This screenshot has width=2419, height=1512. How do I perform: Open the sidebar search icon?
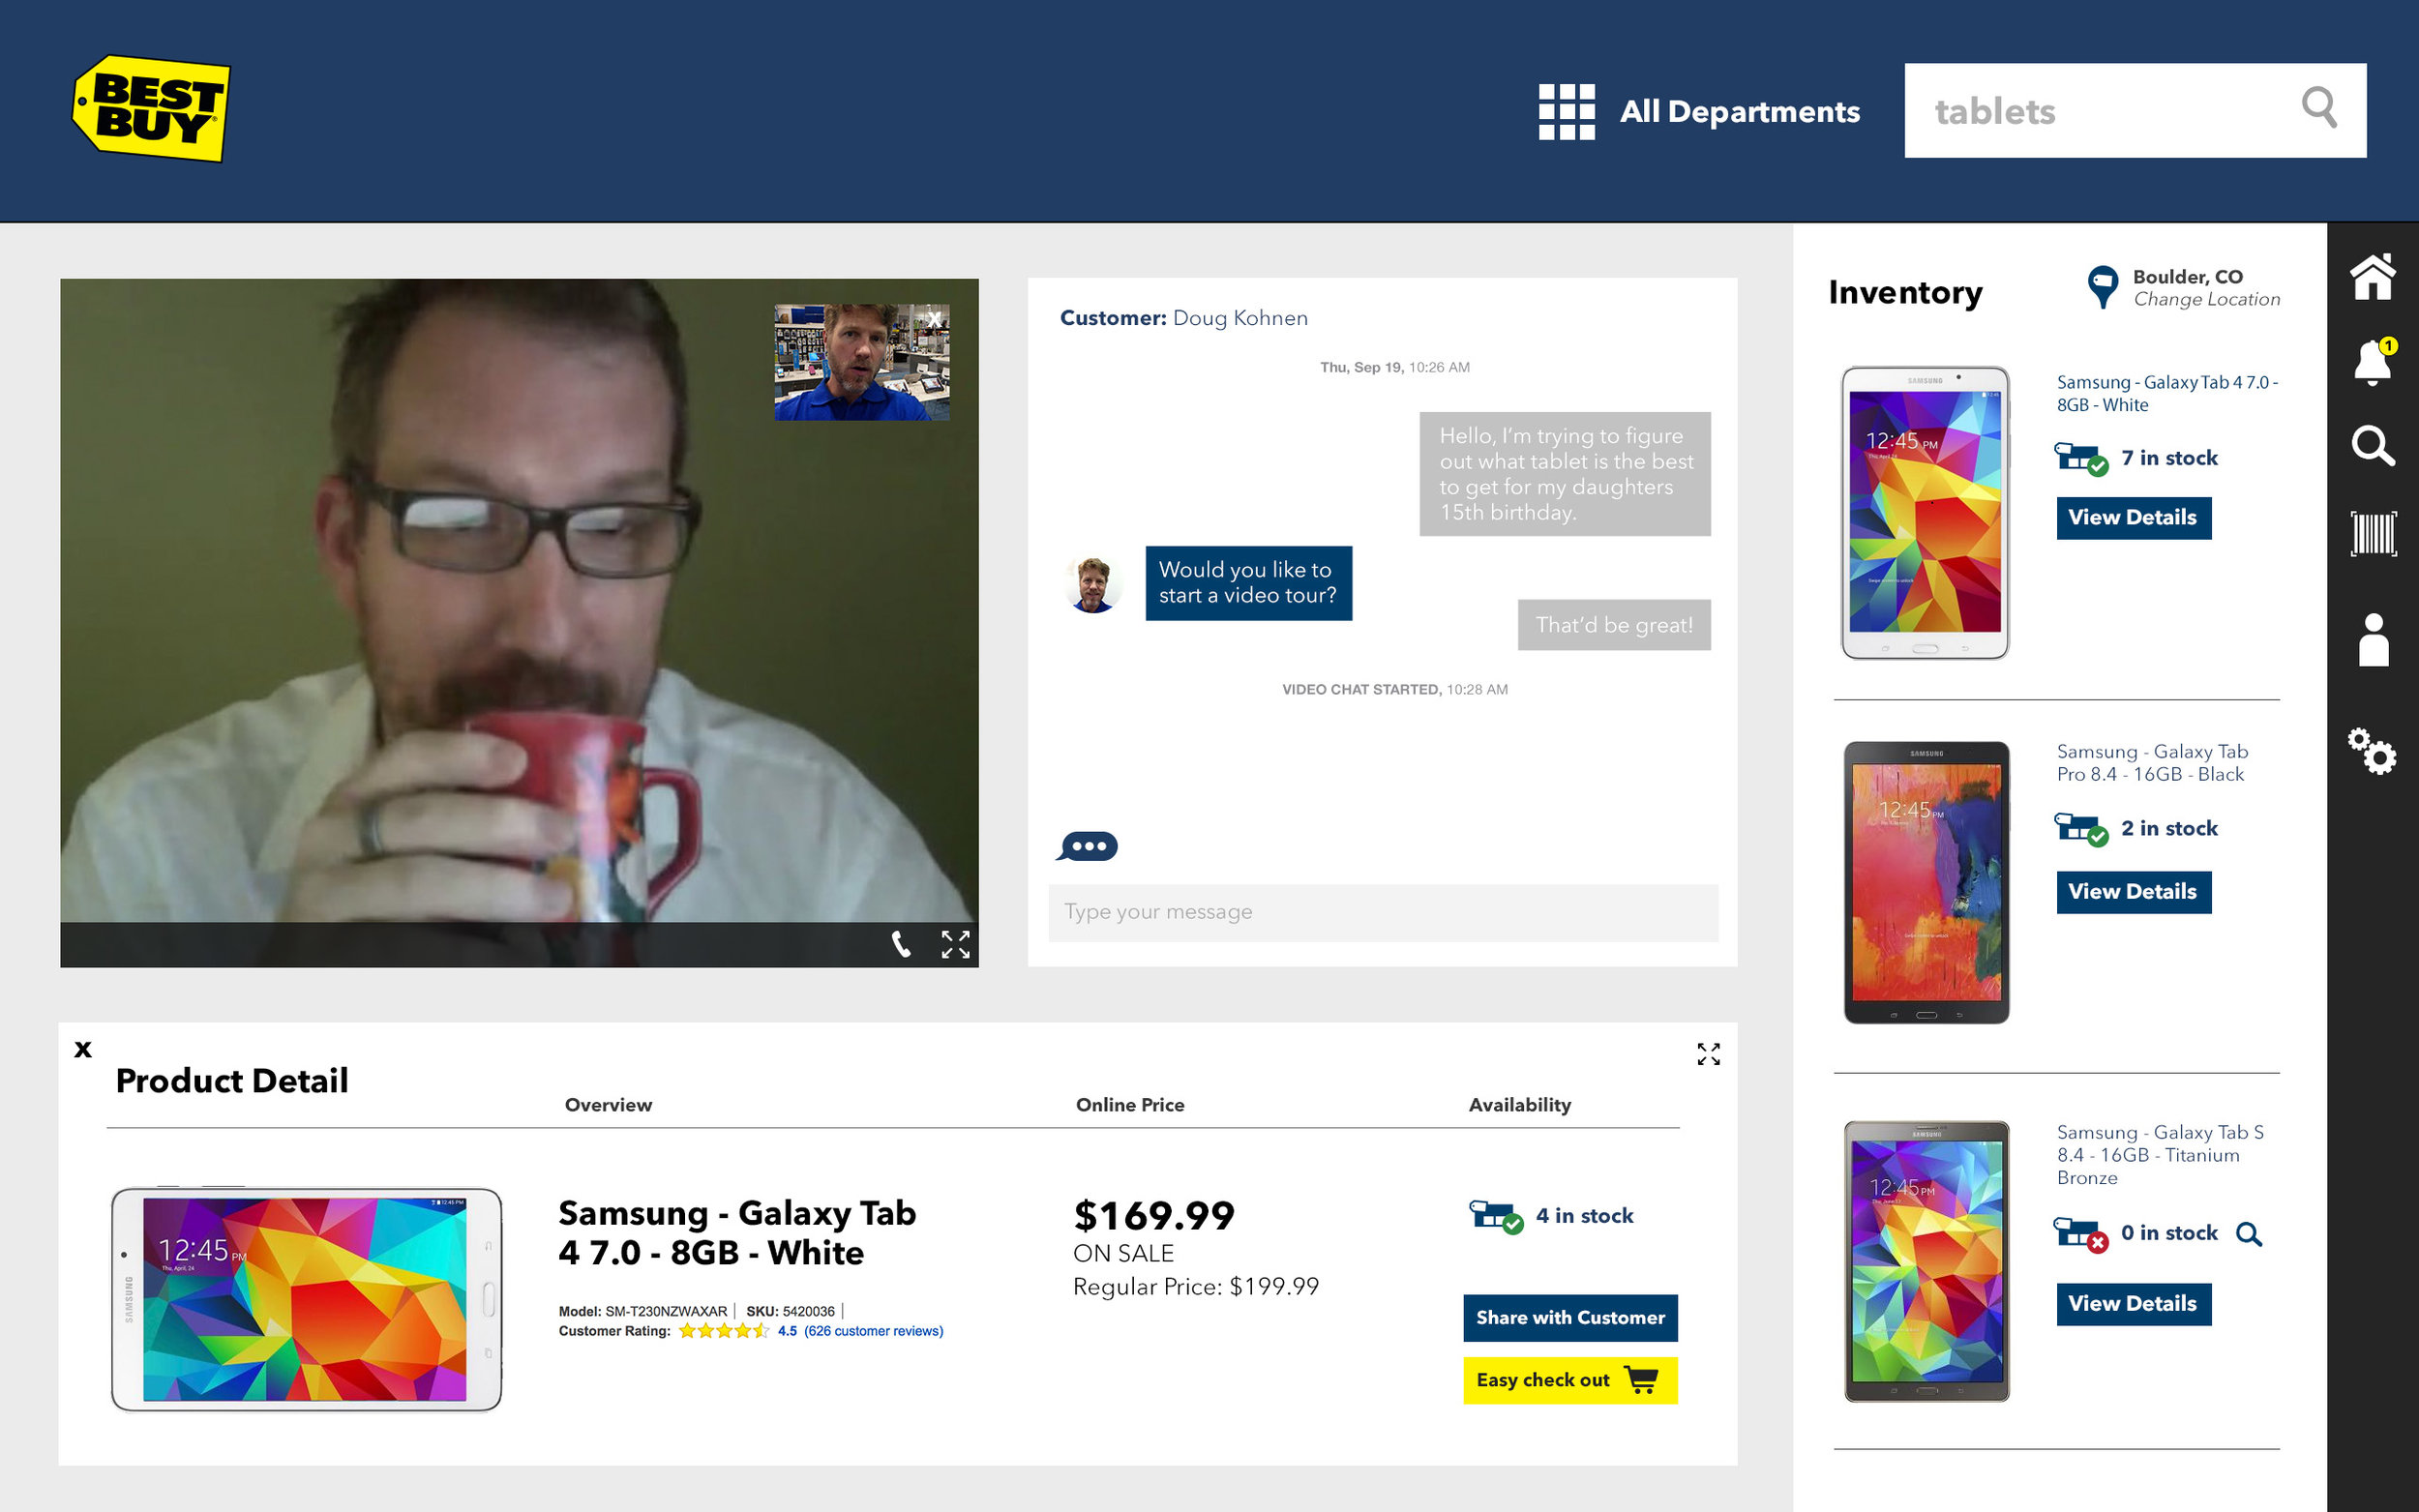[x=2372, y=446]
